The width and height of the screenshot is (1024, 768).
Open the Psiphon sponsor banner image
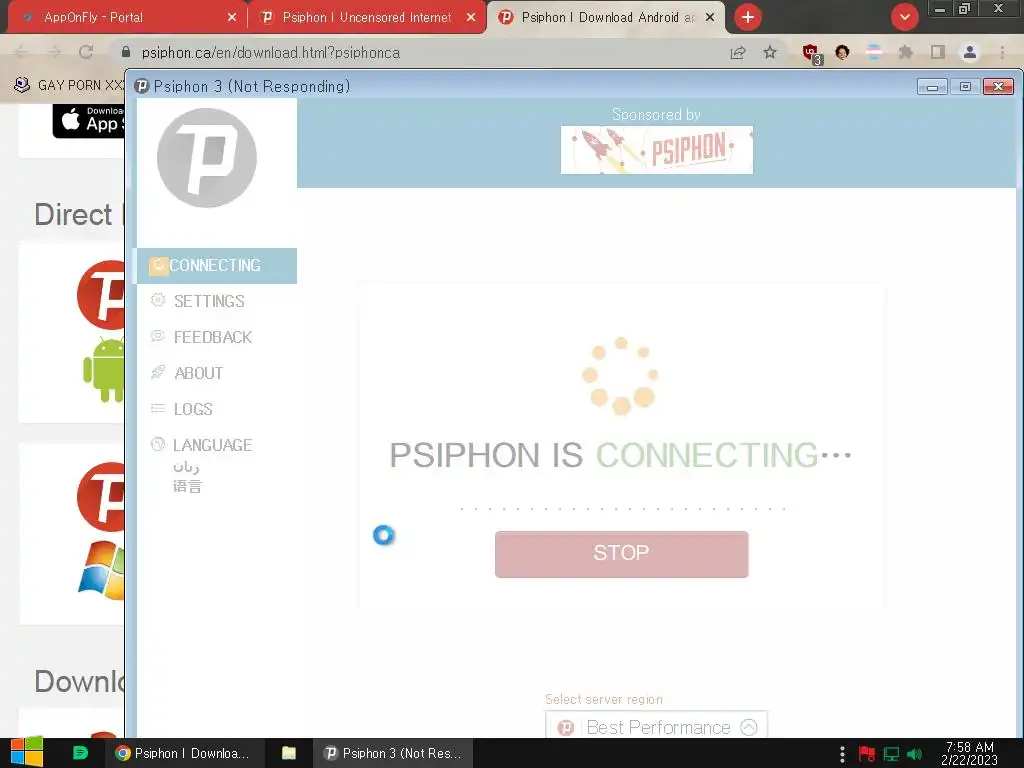656,150
